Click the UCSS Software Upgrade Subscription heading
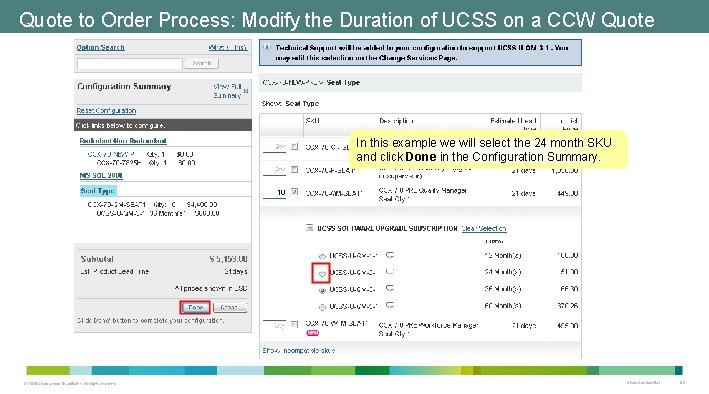The width and height of the screenshot is (709, 394). 388,228
